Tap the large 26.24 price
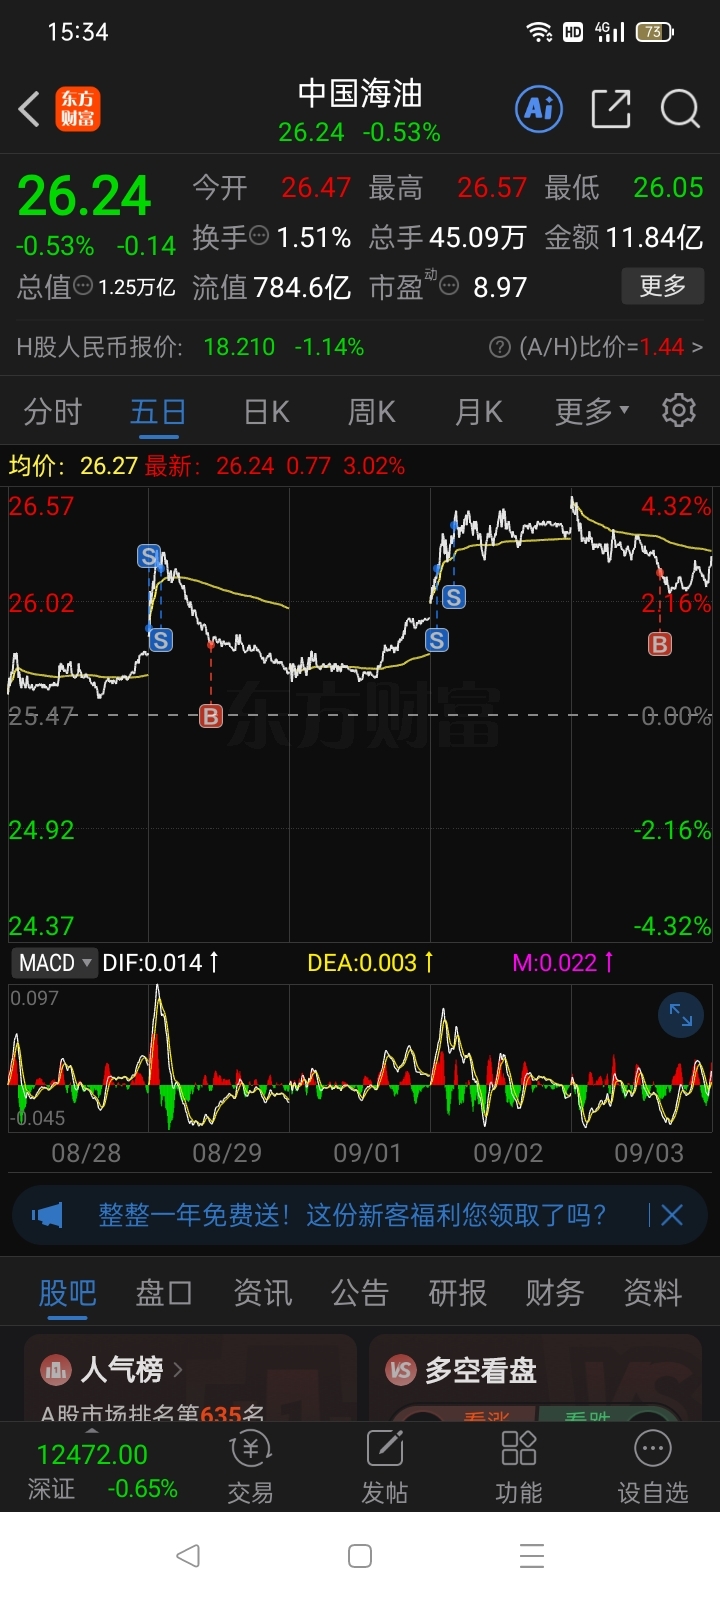 pyautogui.click(x=84, y=195)
